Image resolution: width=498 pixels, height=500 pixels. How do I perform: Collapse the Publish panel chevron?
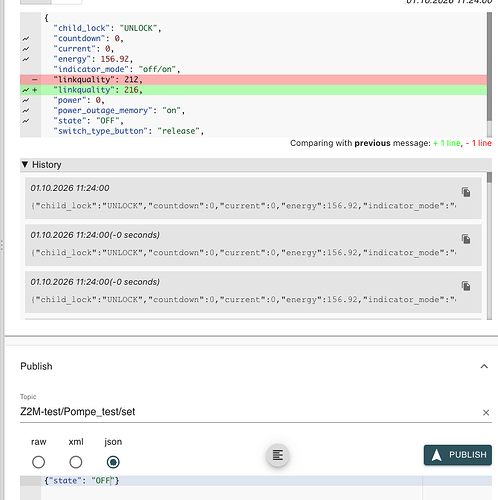pyautogui.click(x=484, y=366)
